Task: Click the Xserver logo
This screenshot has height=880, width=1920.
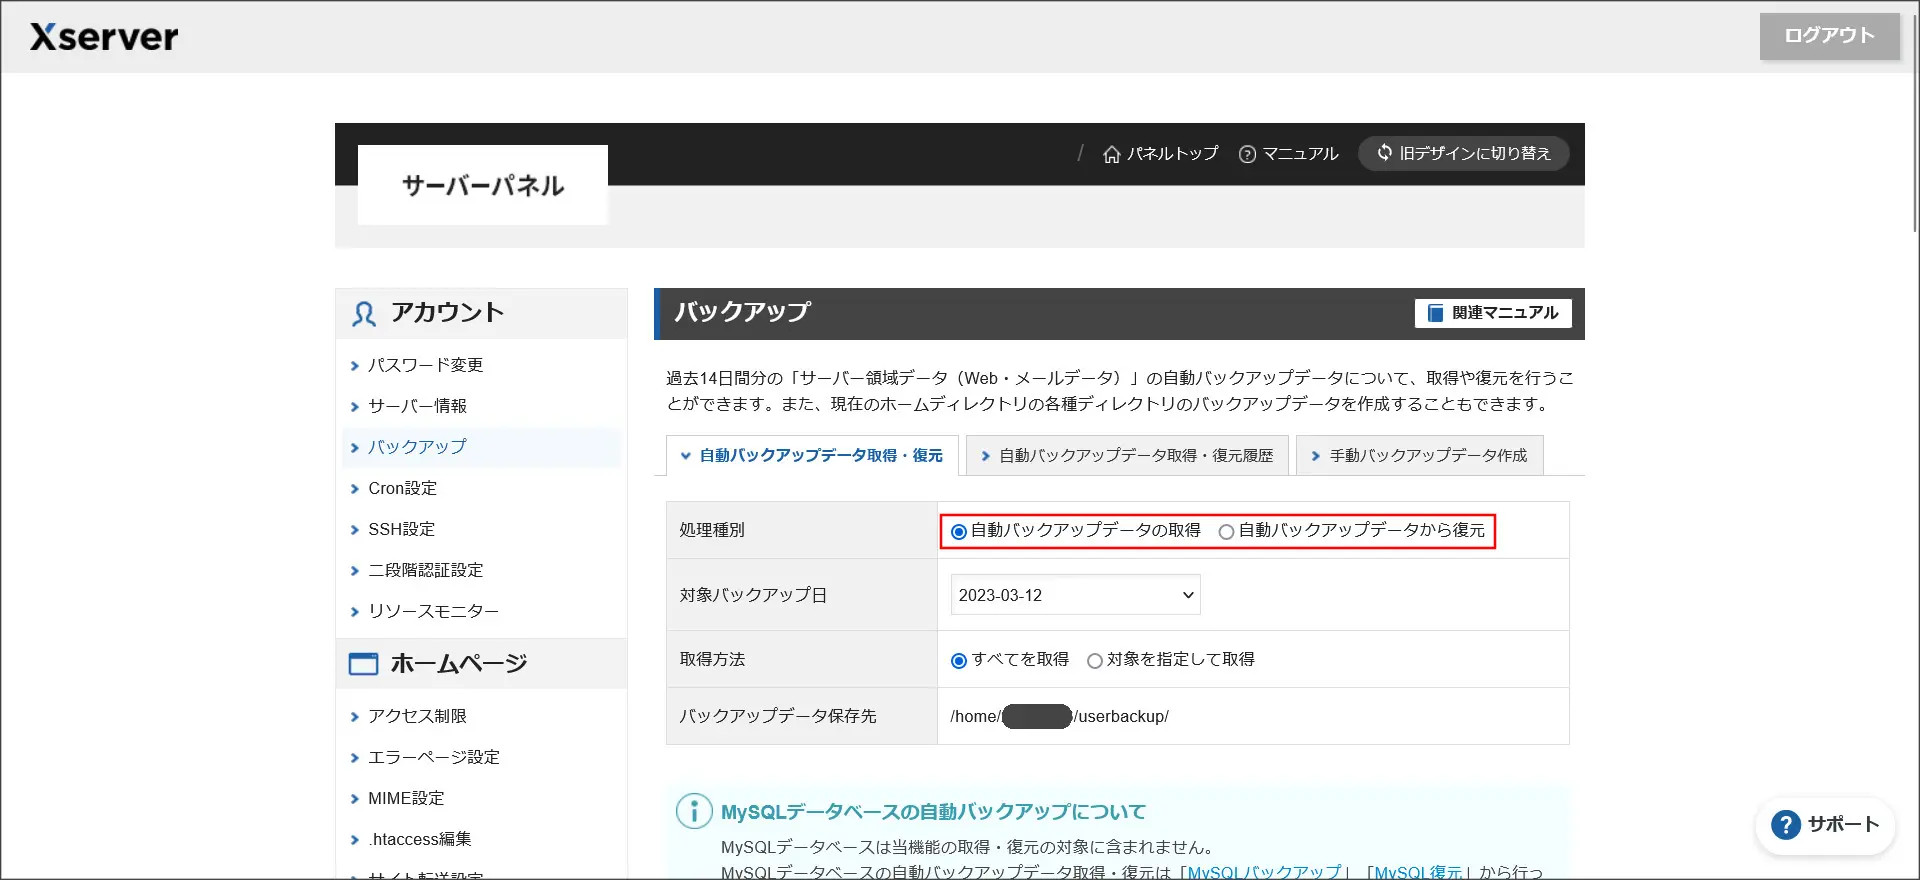Action: click(104, 37)
